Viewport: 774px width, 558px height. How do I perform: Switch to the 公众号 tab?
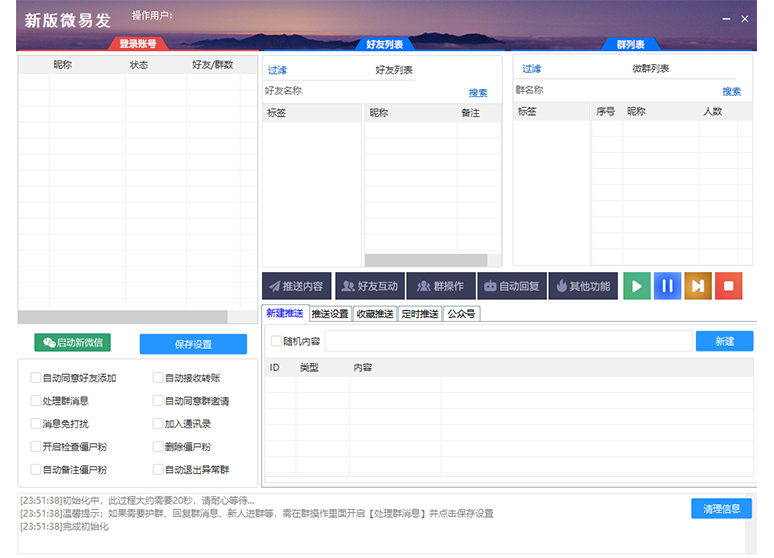(462, 314)
